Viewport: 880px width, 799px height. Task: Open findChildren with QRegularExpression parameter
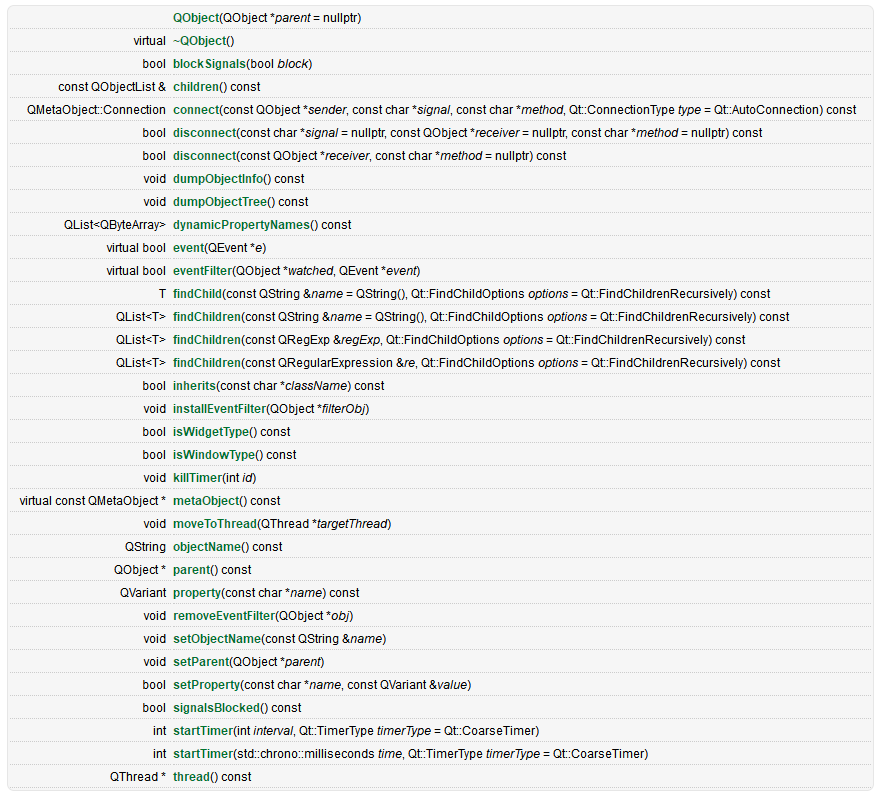point(207,363)
